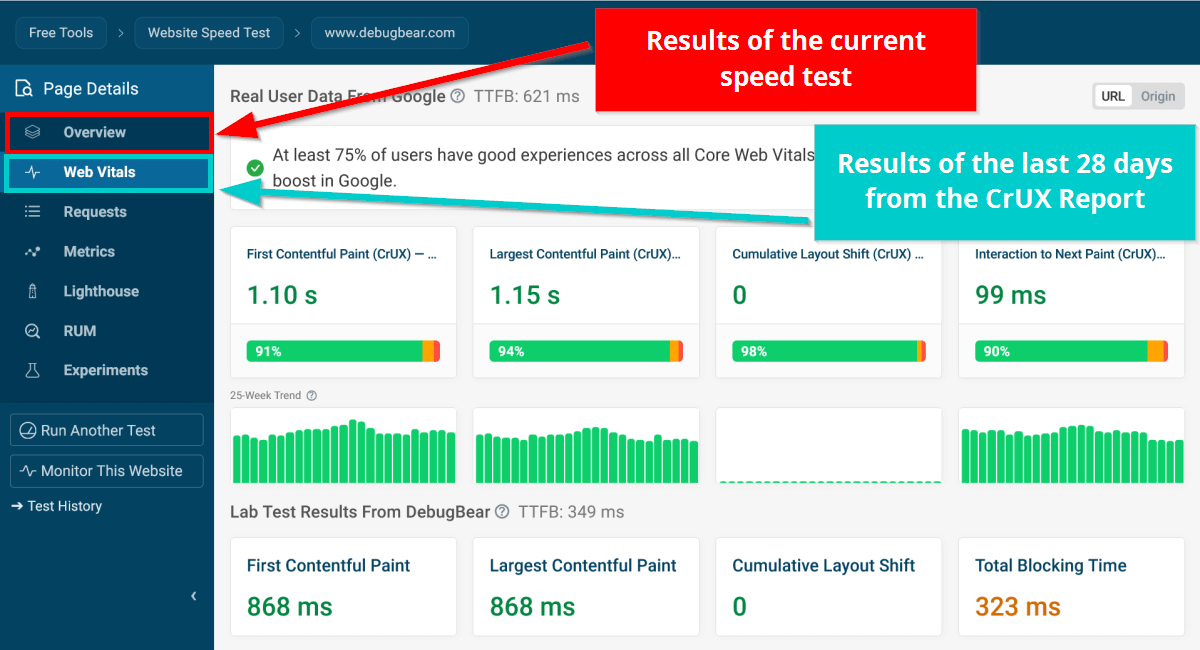Open the Largest Contentful Paint trend chart

pyautogui.click(x=586, y=445)
